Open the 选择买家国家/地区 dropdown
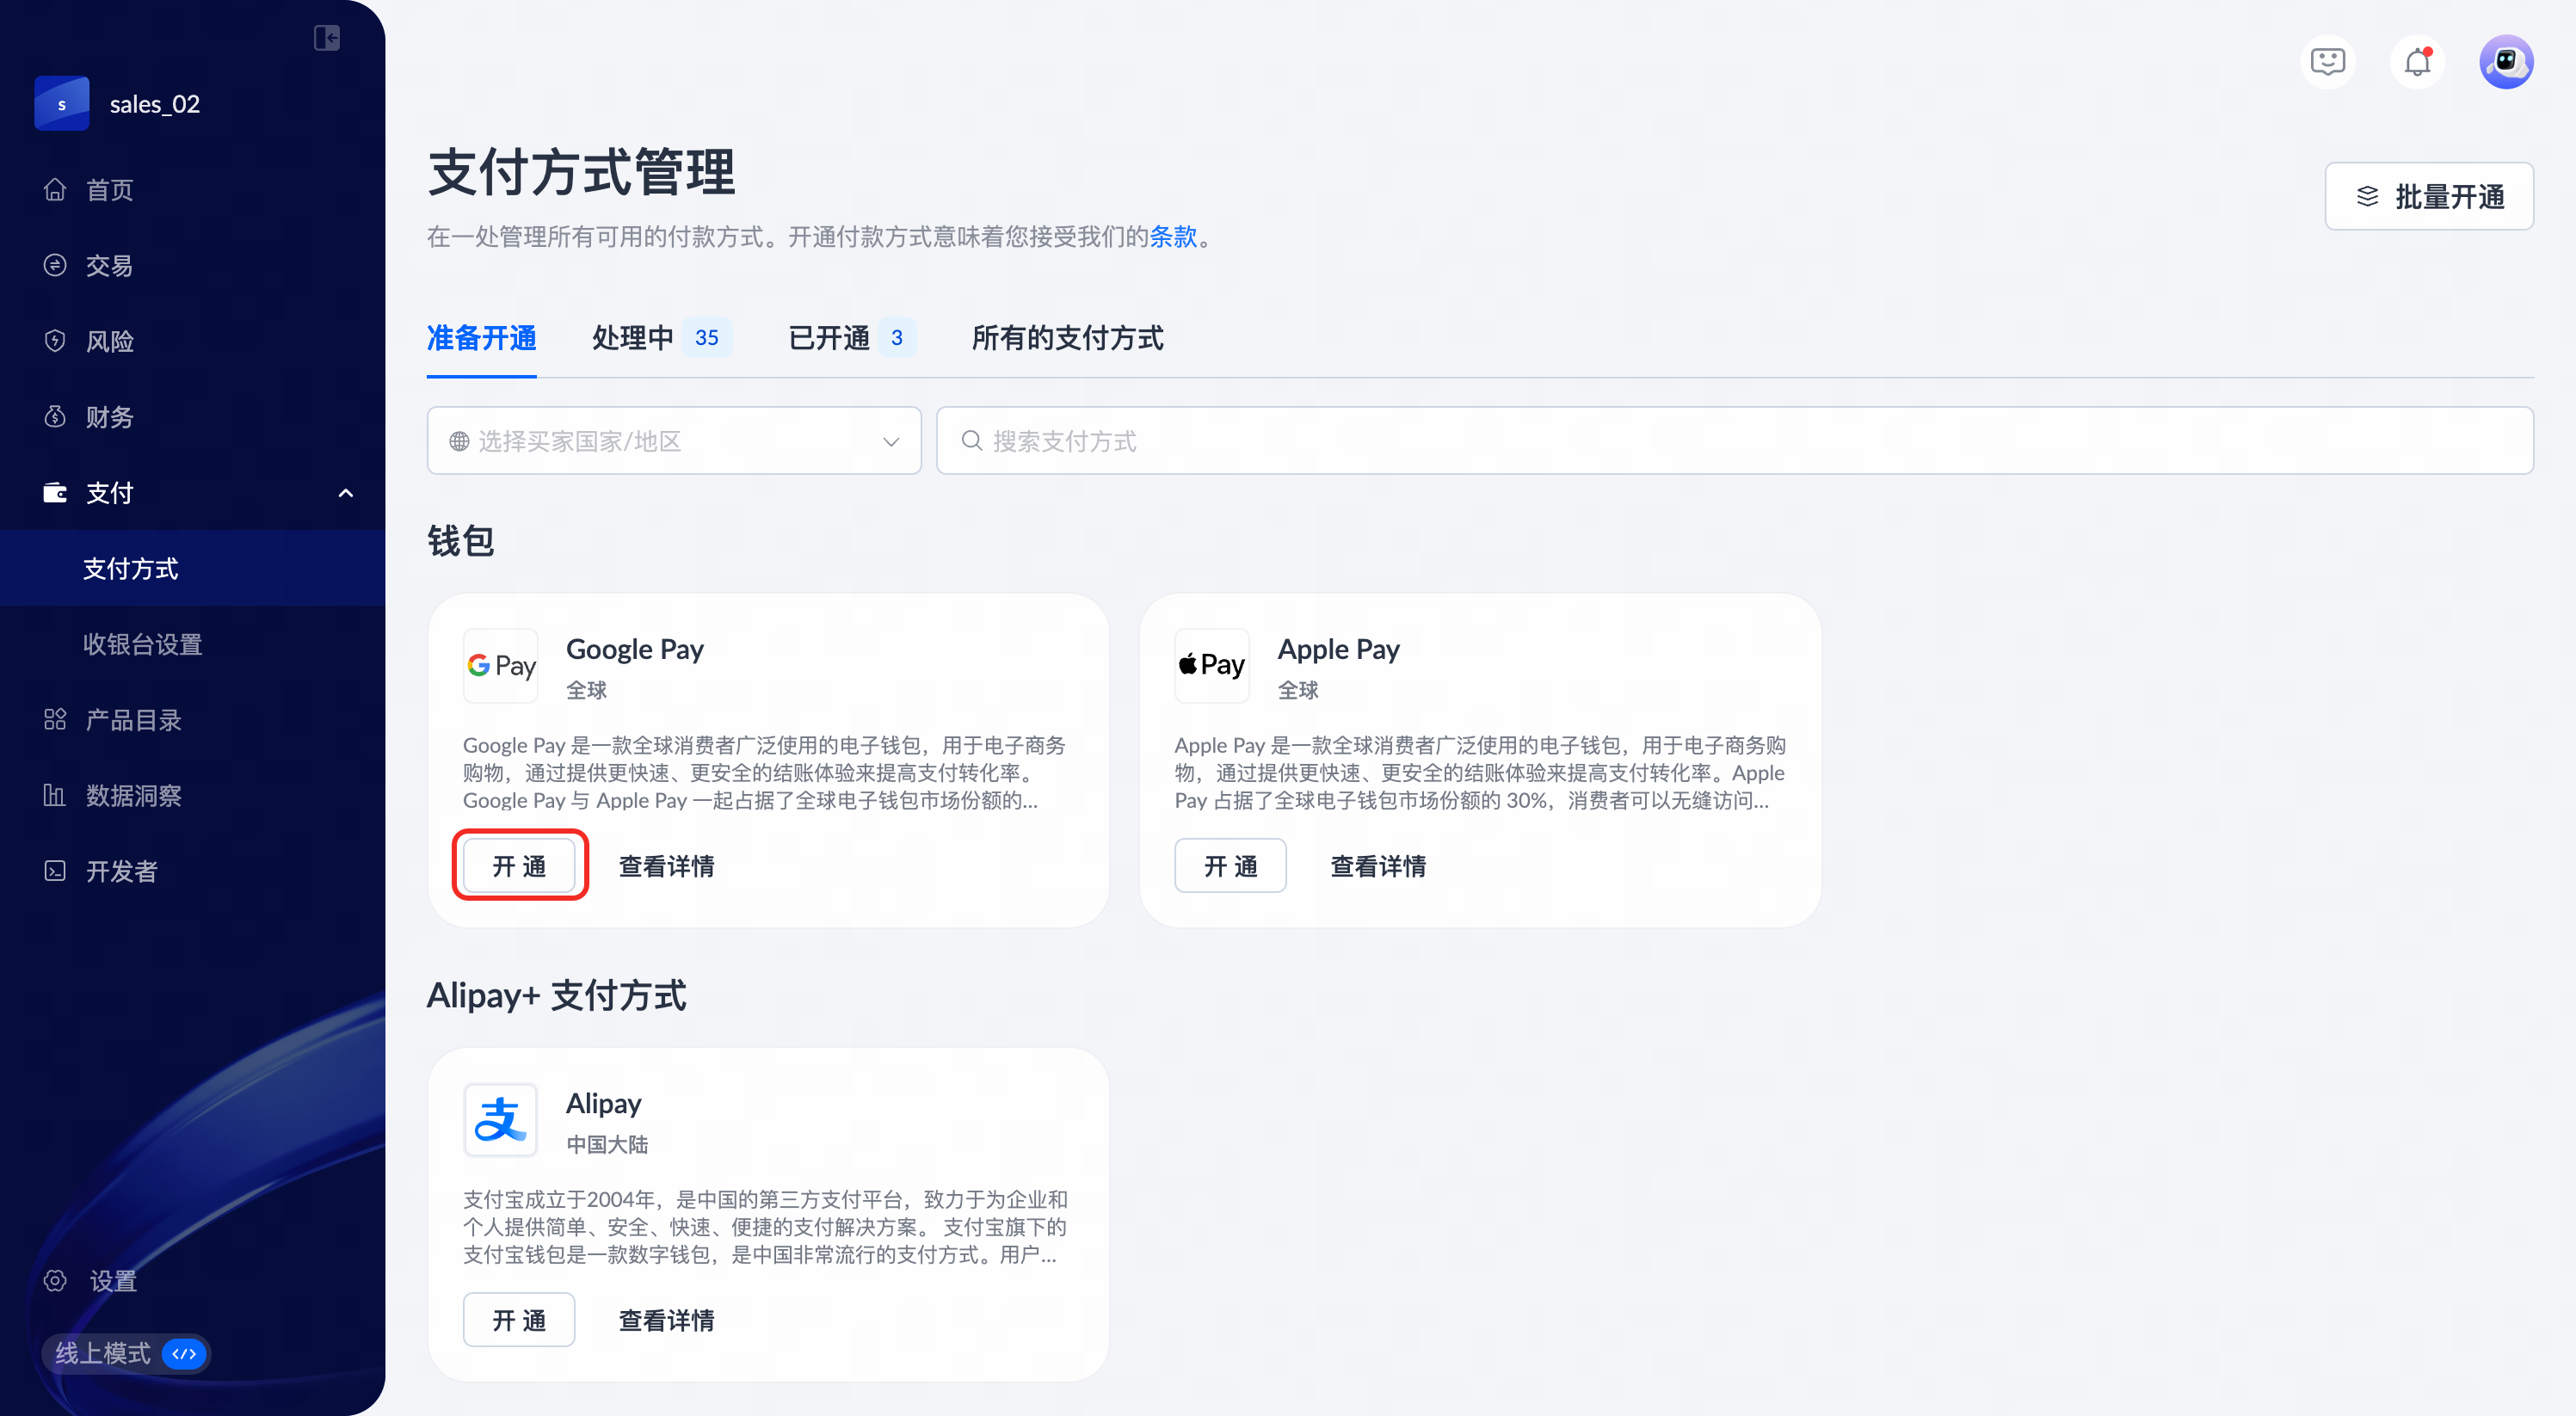 [x=674, y=441]
